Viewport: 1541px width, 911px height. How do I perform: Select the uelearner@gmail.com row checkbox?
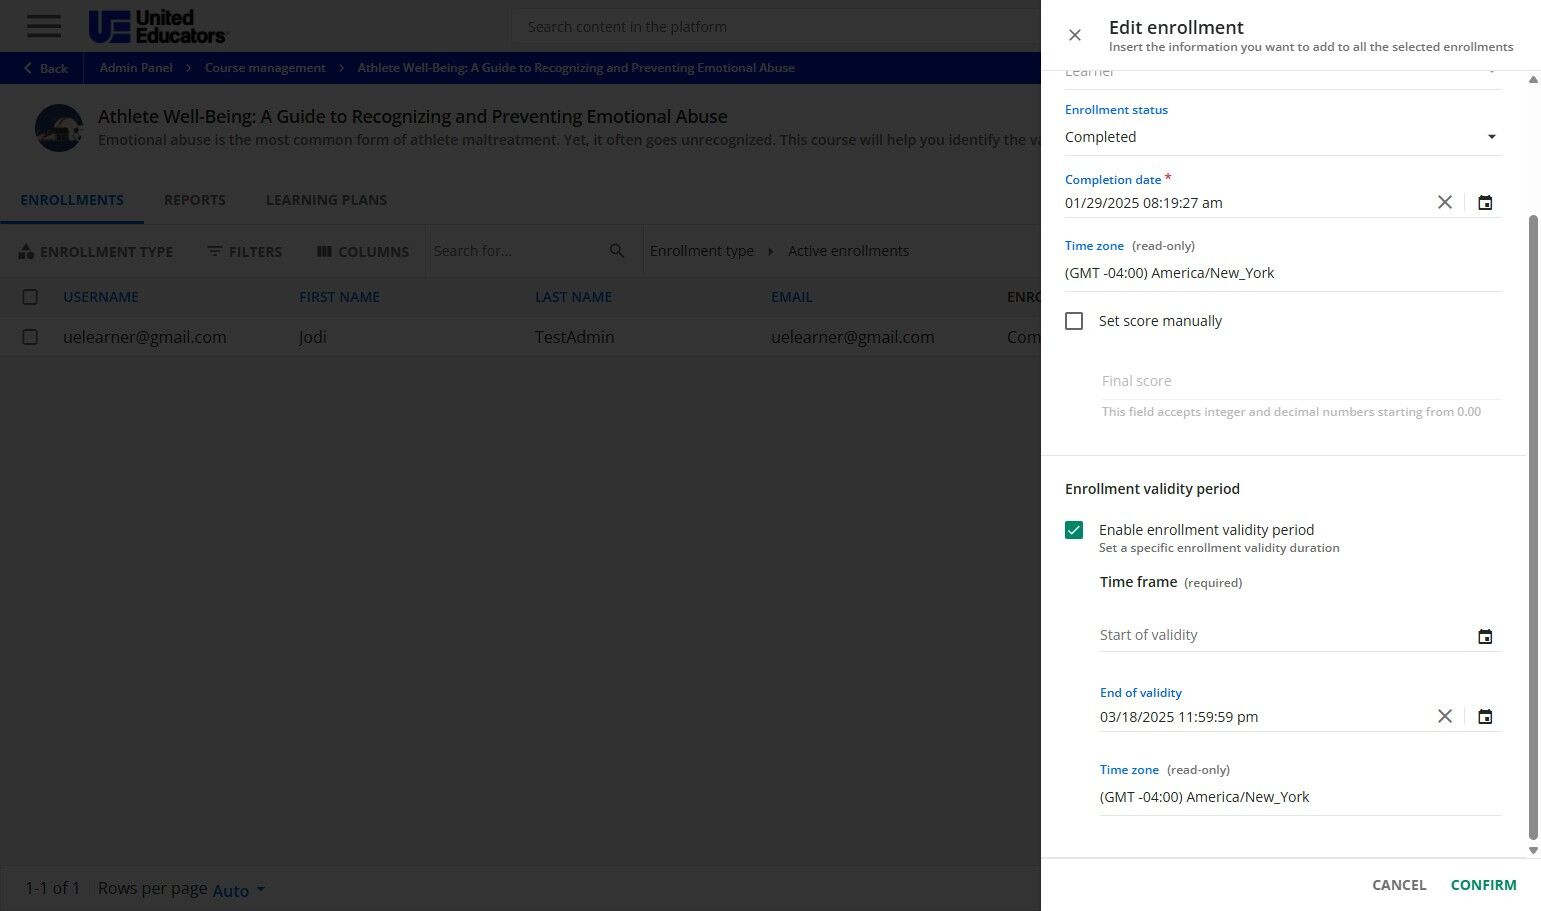coord(30,337)
